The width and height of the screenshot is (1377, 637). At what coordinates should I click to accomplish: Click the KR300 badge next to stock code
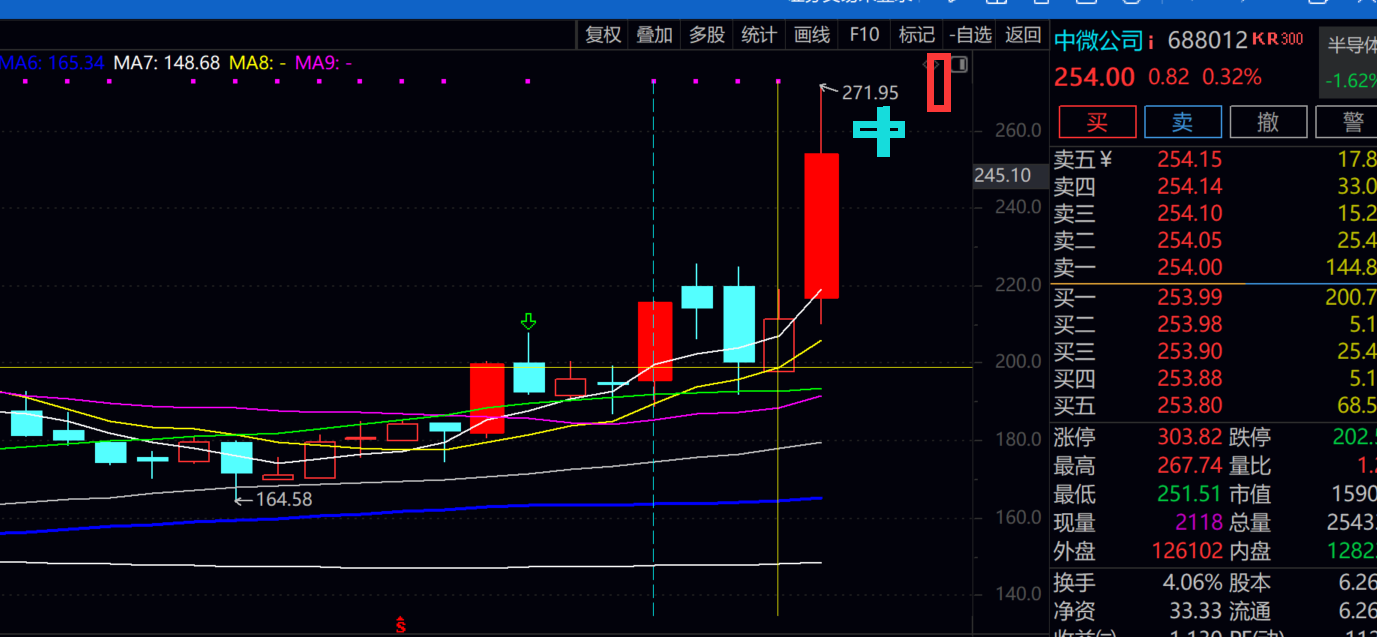1278,40
